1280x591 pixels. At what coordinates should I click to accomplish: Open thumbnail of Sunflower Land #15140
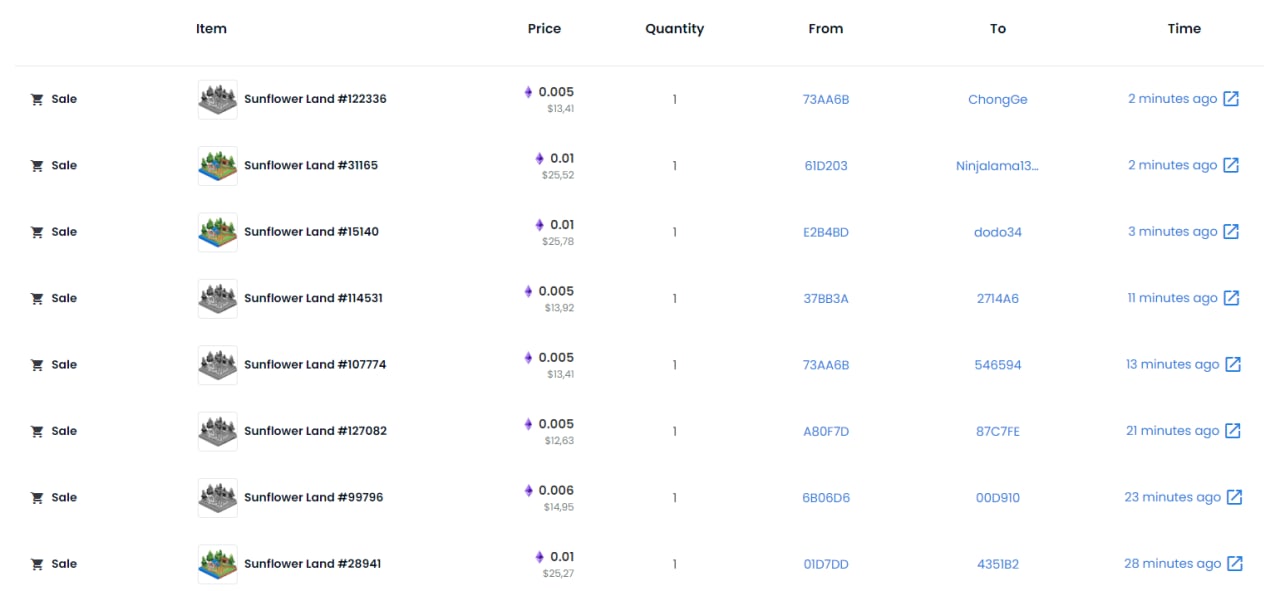(217, 232)
